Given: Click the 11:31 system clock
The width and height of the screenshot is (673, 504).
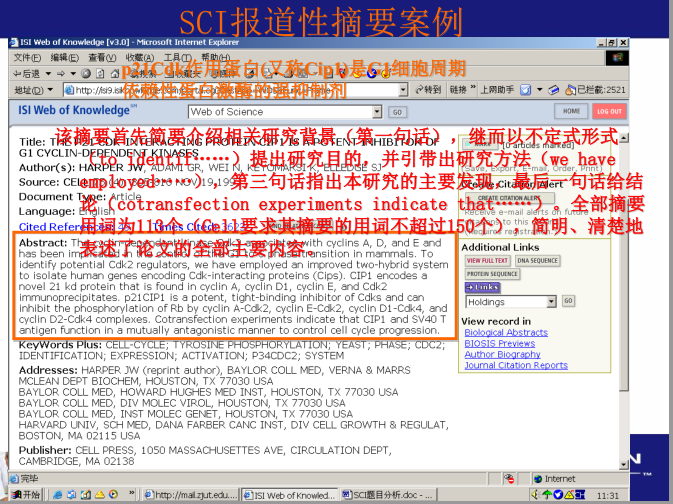Looking at the screenshot, I should [608, 495].
